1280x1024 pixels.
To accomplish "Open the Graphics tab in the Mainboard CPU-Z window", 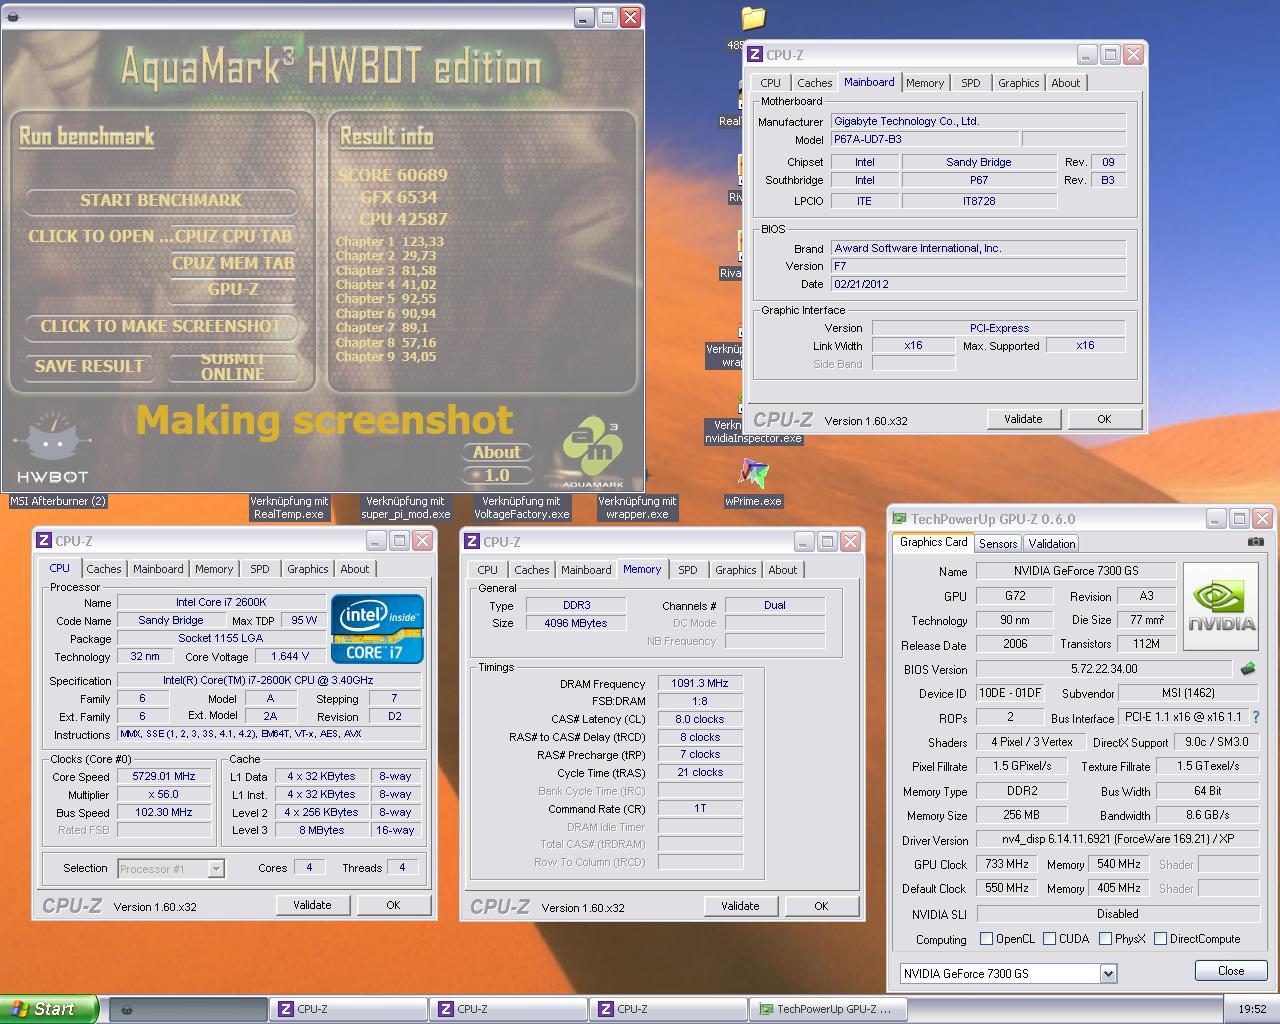I will (x=1018, y=83).
